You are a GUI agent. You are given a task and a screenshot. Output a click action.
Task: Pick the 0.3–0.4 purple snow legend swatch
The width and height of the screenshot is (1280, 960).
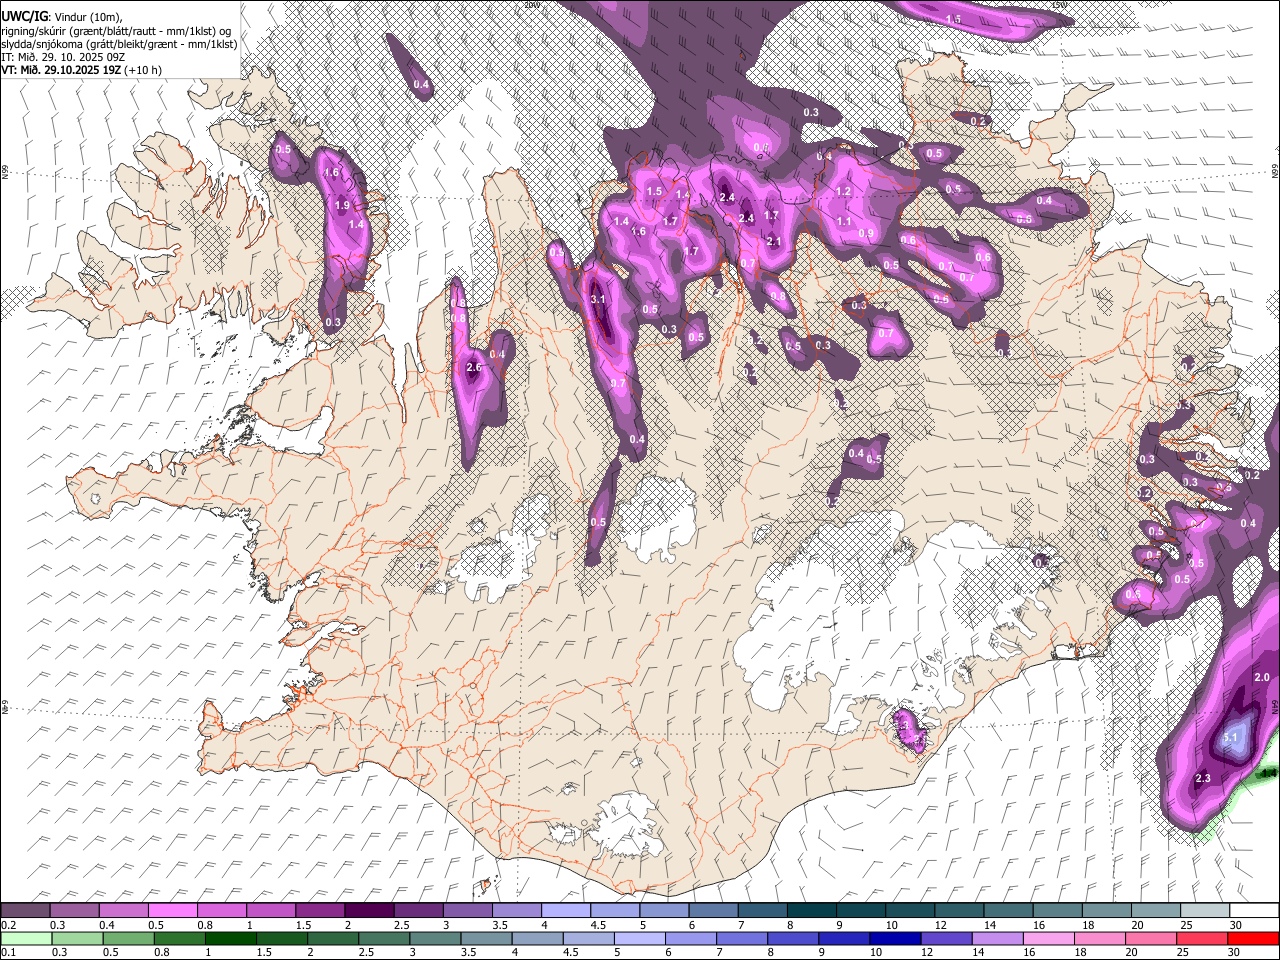tap(74, 911)
